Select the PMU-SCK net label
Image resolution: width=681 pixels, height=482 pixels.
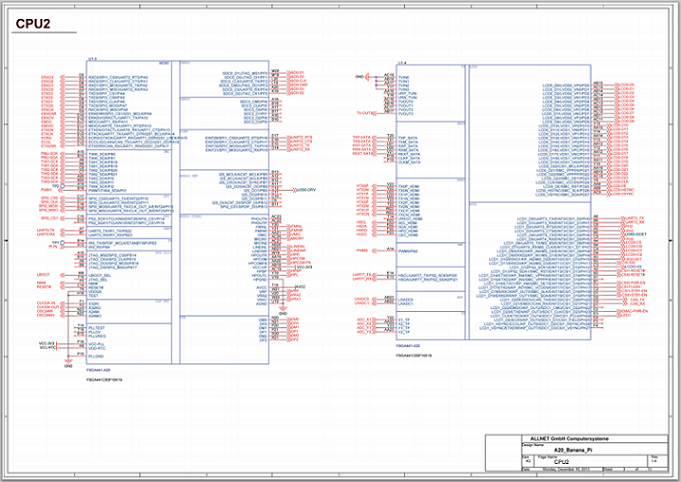(x=49, y=154)
